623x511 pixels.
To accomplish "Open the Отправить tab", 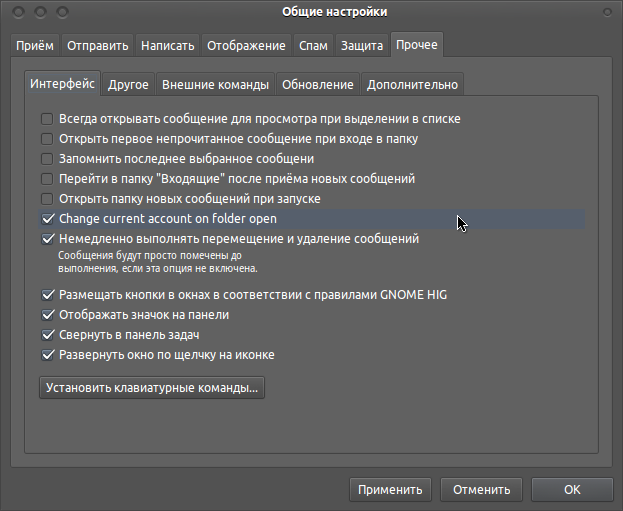I will click(97, 46).
